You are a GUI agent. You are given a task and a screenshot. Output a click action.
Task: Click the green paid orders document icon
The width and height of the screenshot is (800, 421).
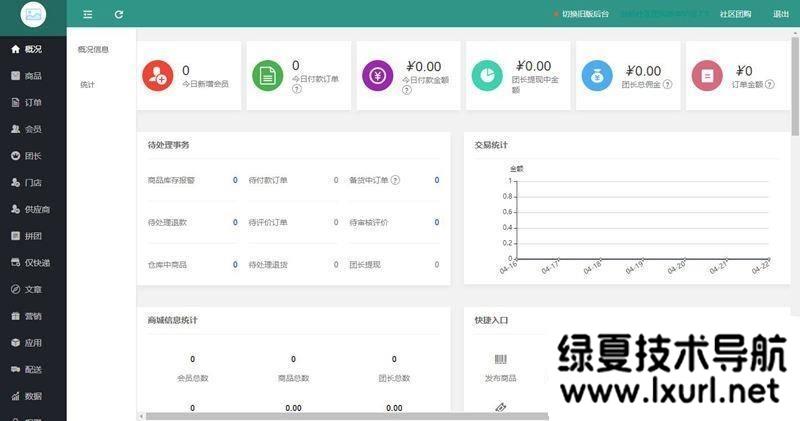(267, 75)
